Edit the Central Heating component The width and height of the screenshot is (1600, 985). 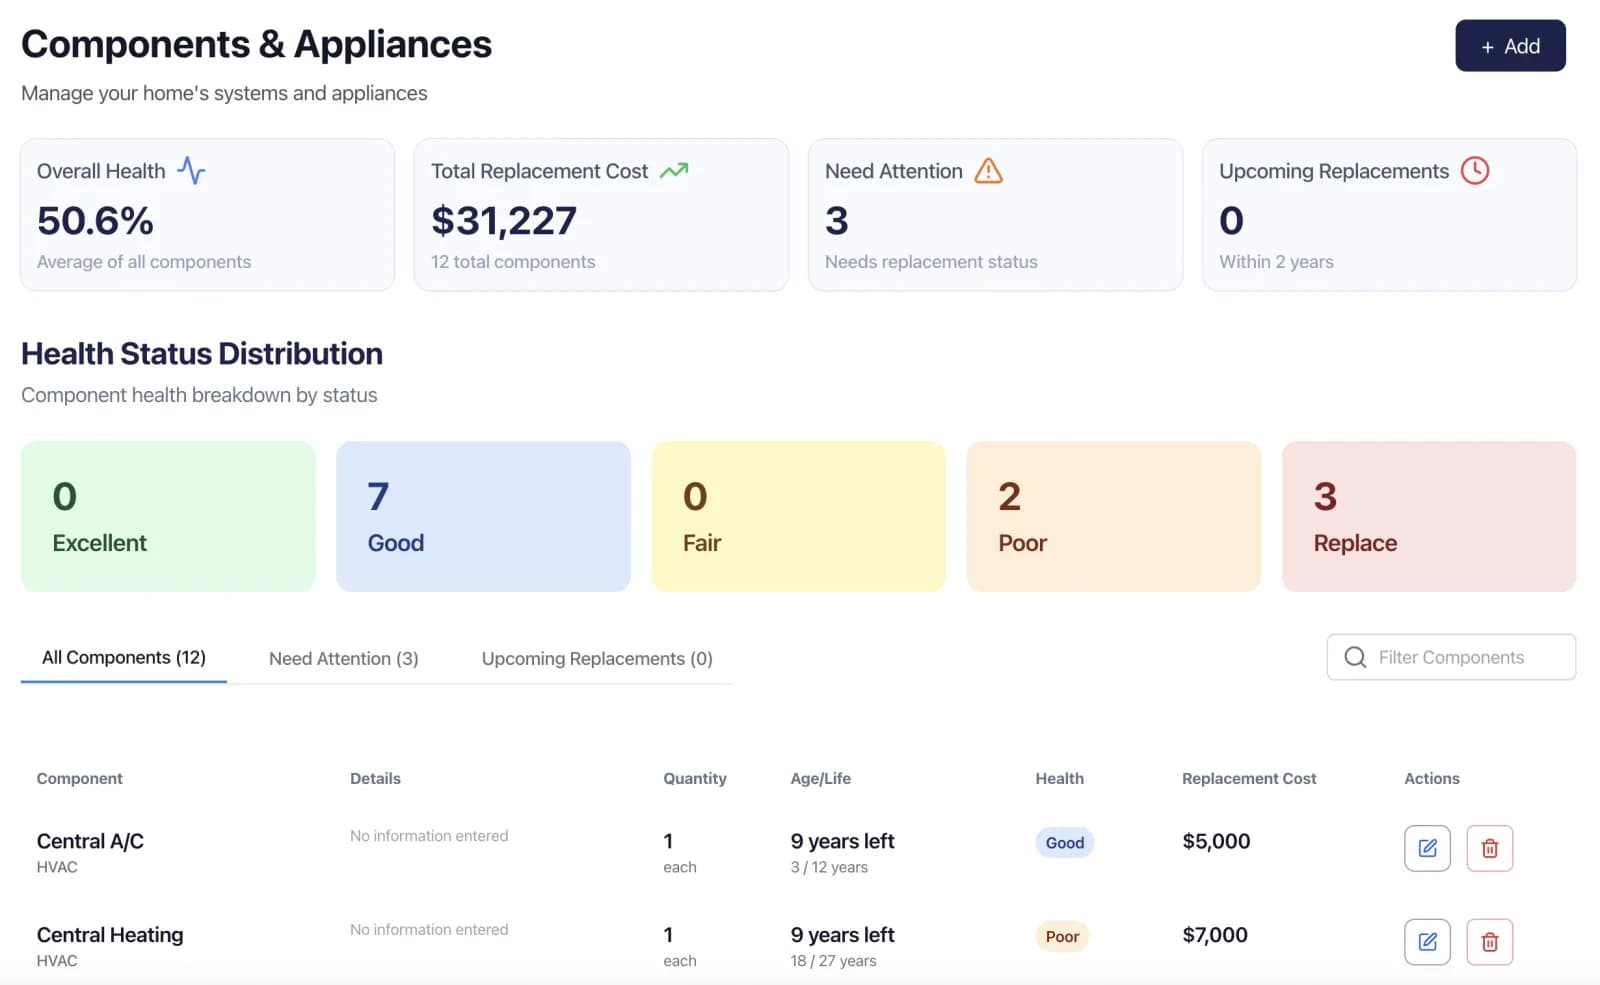[x=1427, y=942]
